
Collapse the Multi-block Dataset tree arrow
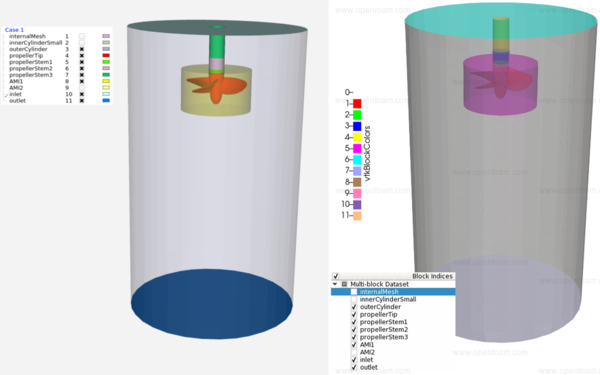335,284
